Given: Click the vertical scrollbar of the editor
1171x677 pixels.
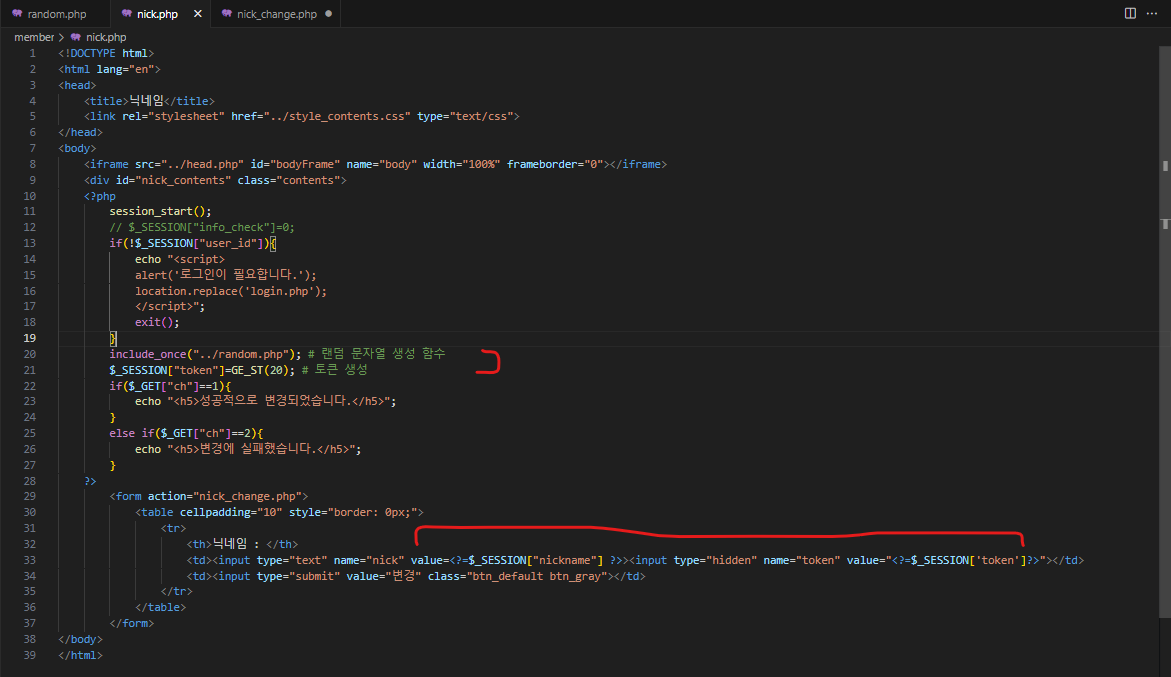Looking at the screenshot, I should pyautogui.click(x=1165, y=331).
